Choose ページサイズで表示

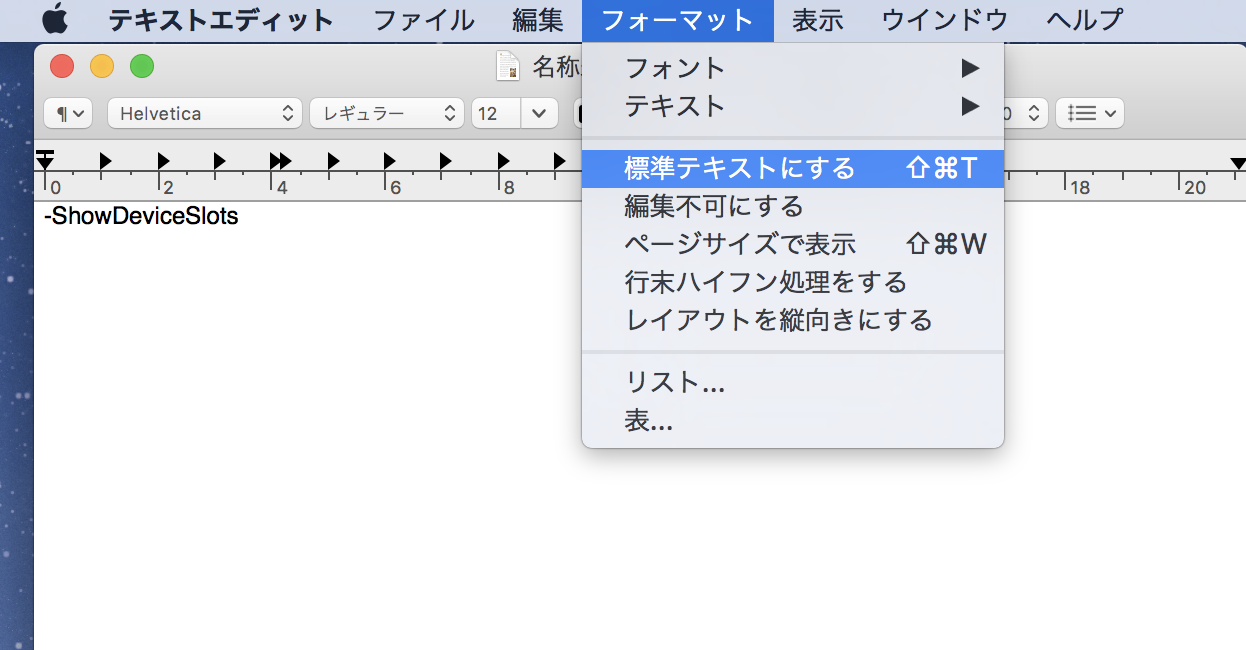[793, 244]
